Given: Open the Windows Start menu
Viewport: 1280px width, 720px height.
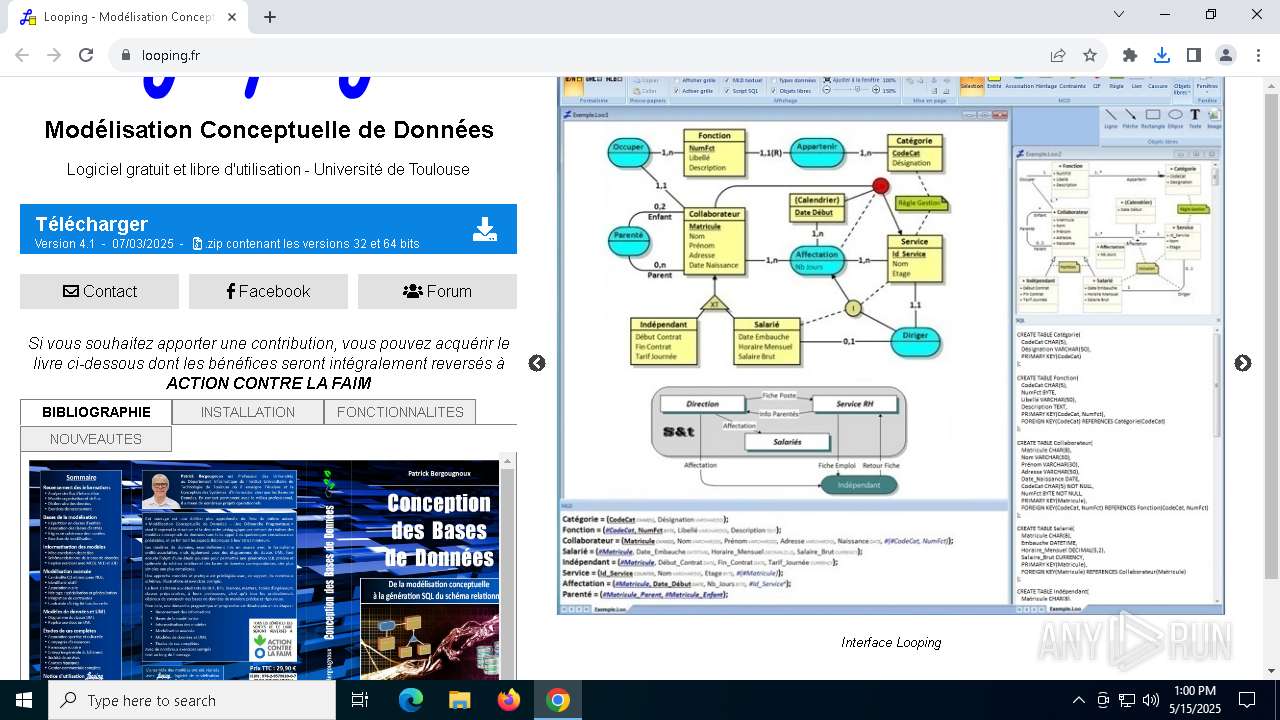Looking at the screenshot, I should tap(24, 700).
